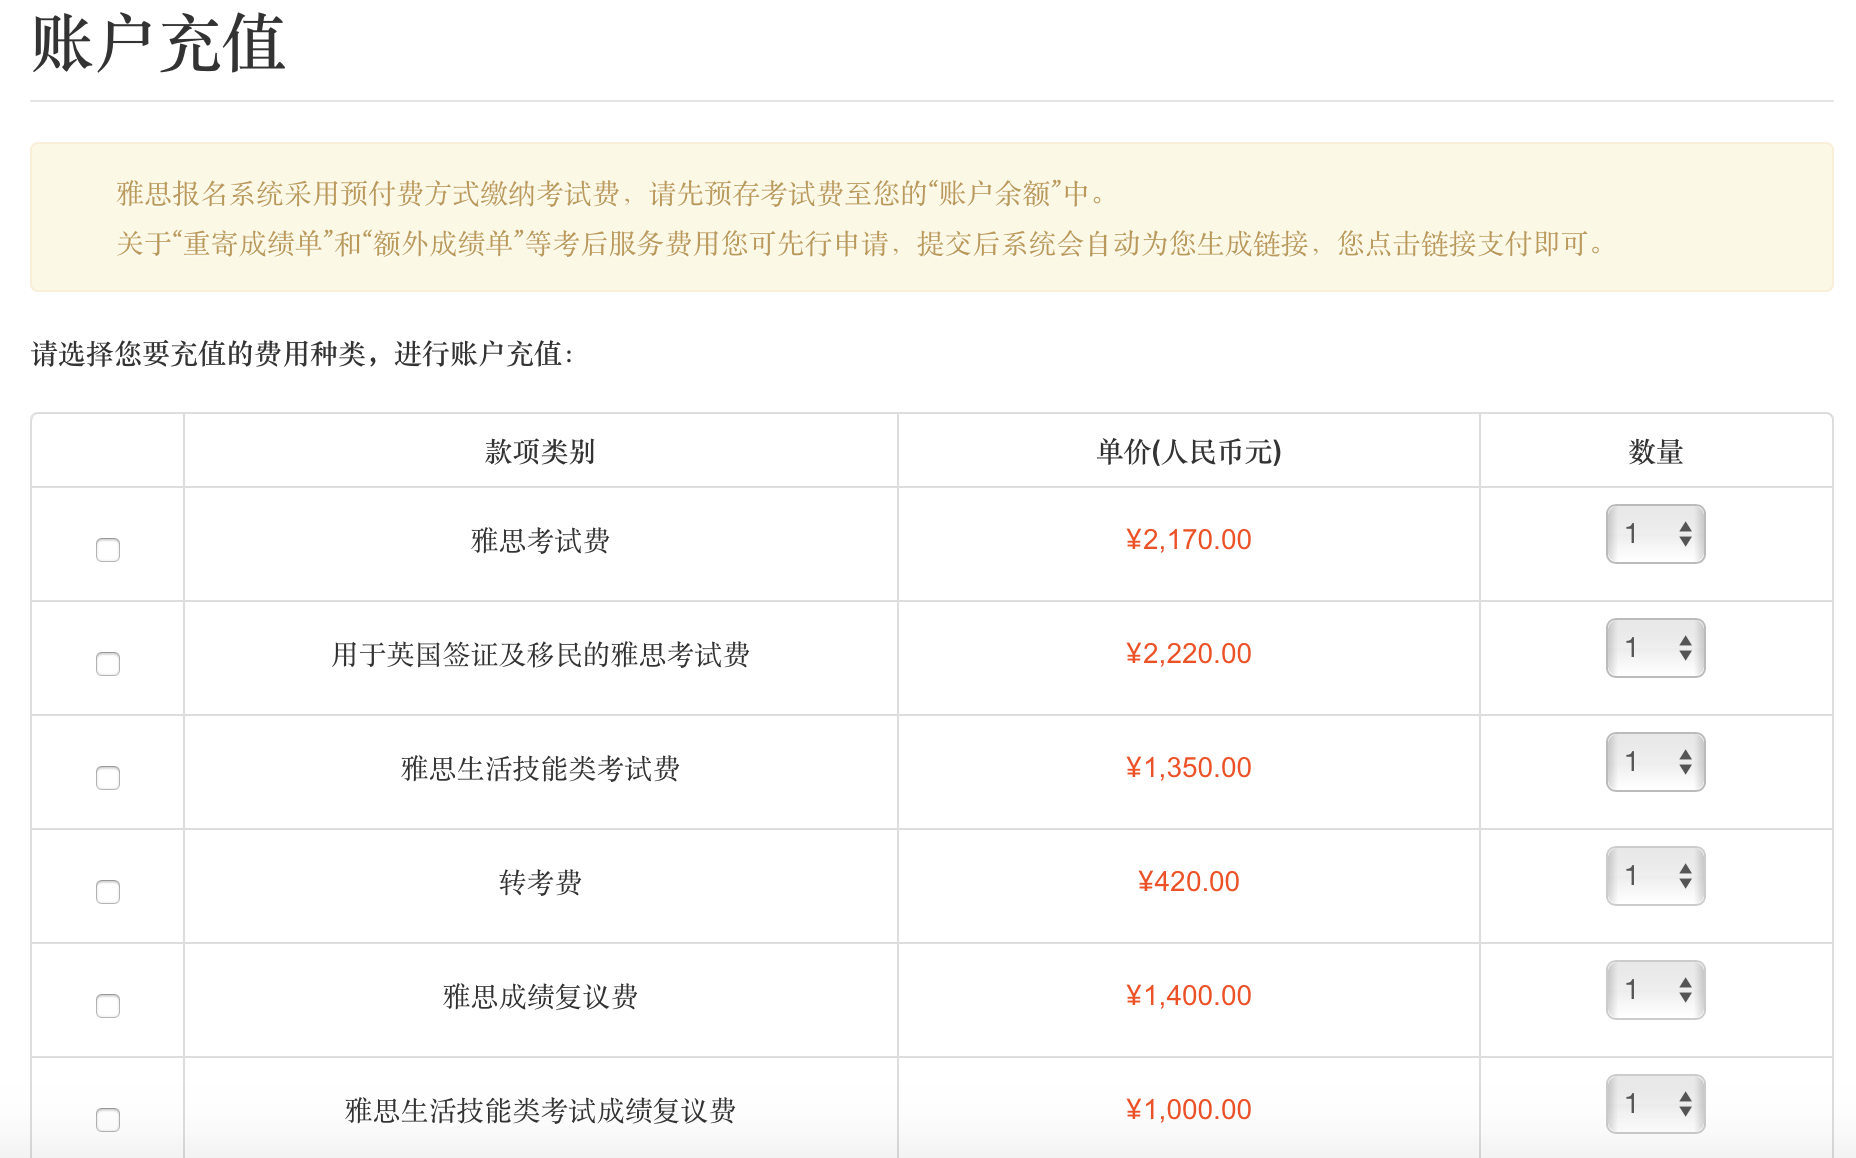Screen dimensions: 1856x1158
Task: Click the ¥420.00 price text
Action: [1188, 882]
